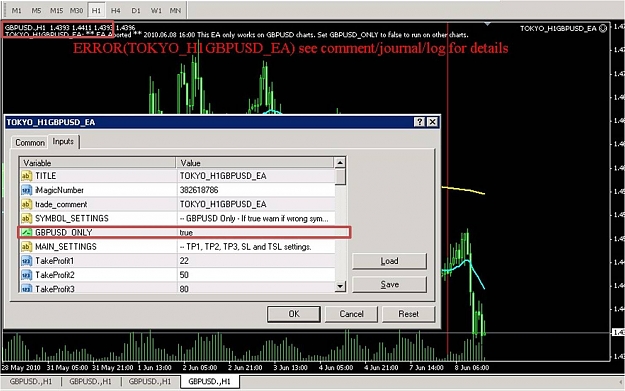Screen dimensions: 625x391
Task: Click the 28 May 2010 time axis label
Action: tap(22, 367)
